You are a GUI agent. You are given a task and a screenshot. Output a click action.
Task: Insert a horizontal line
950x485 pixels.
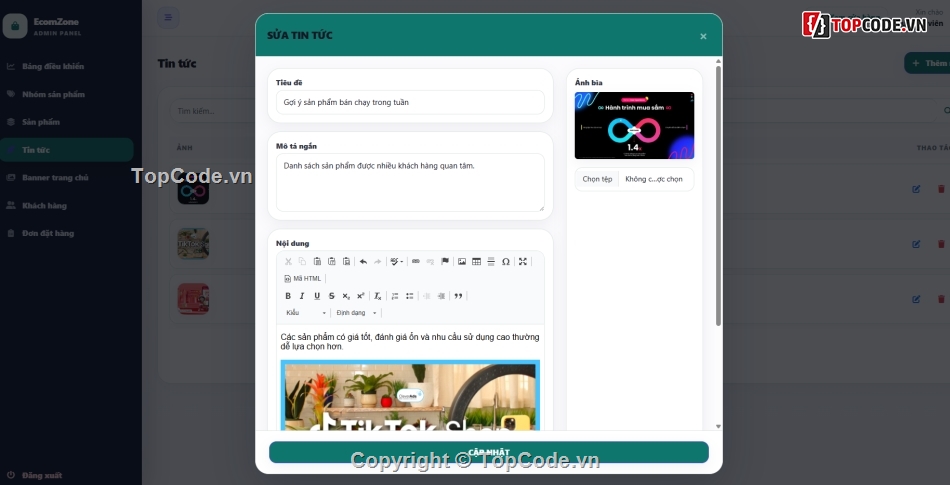(491, 262)
